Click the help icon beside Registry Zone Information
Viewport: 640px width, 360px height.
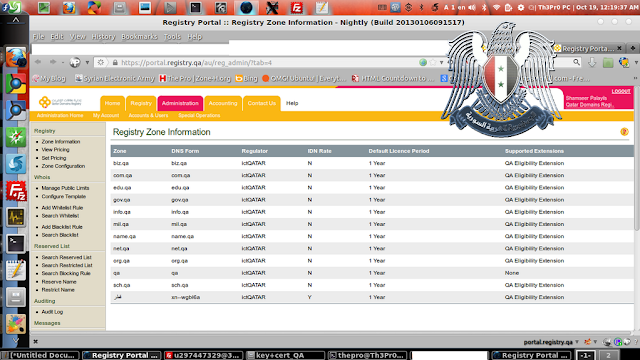(624, 131)
